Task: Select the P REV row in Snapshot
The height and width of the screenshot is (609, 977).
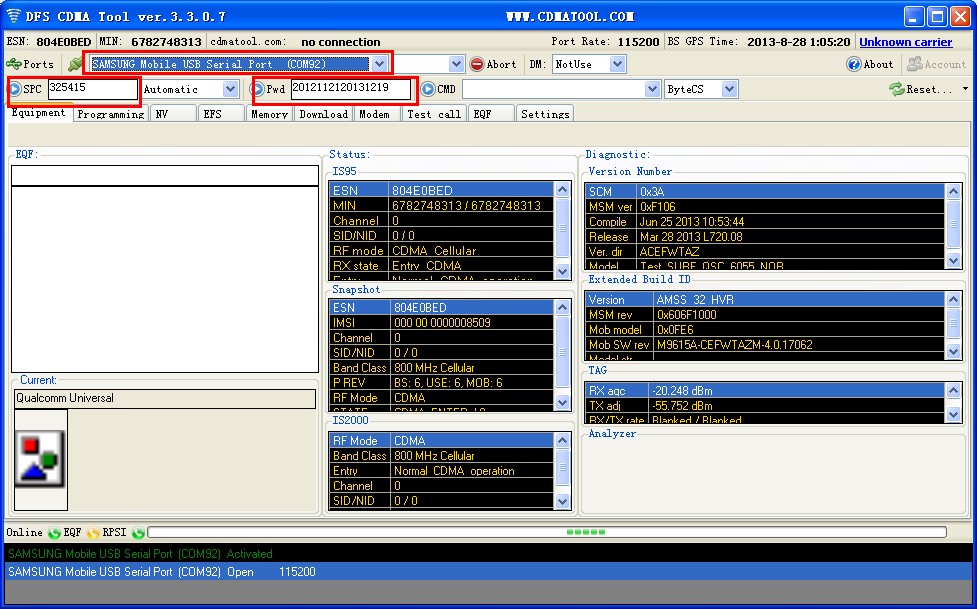Action: pyautogui.click(x=441, y=382)
